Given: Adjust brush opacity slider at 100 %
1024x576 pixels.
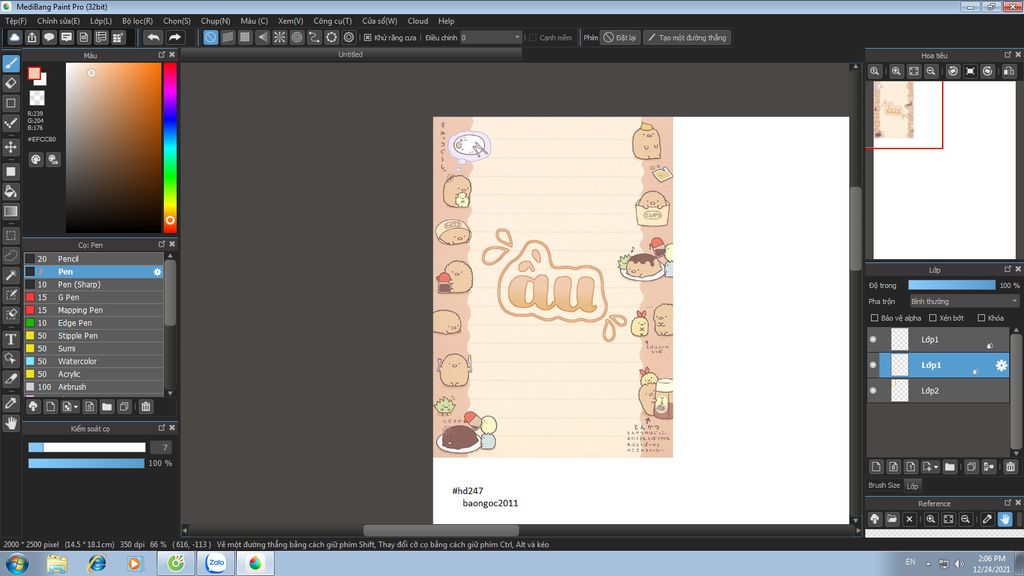Looking at the screenshot, I should click(x=86, y=463).
